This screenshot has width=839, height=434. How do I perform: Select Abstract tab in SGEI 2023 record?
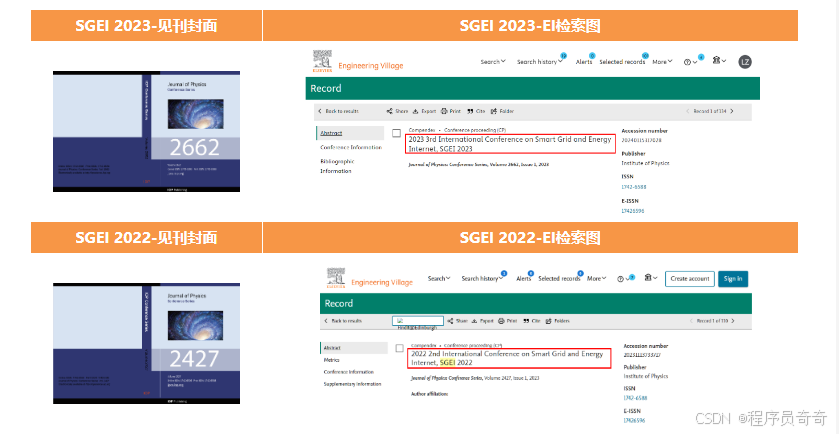click(x=350, y=133)
